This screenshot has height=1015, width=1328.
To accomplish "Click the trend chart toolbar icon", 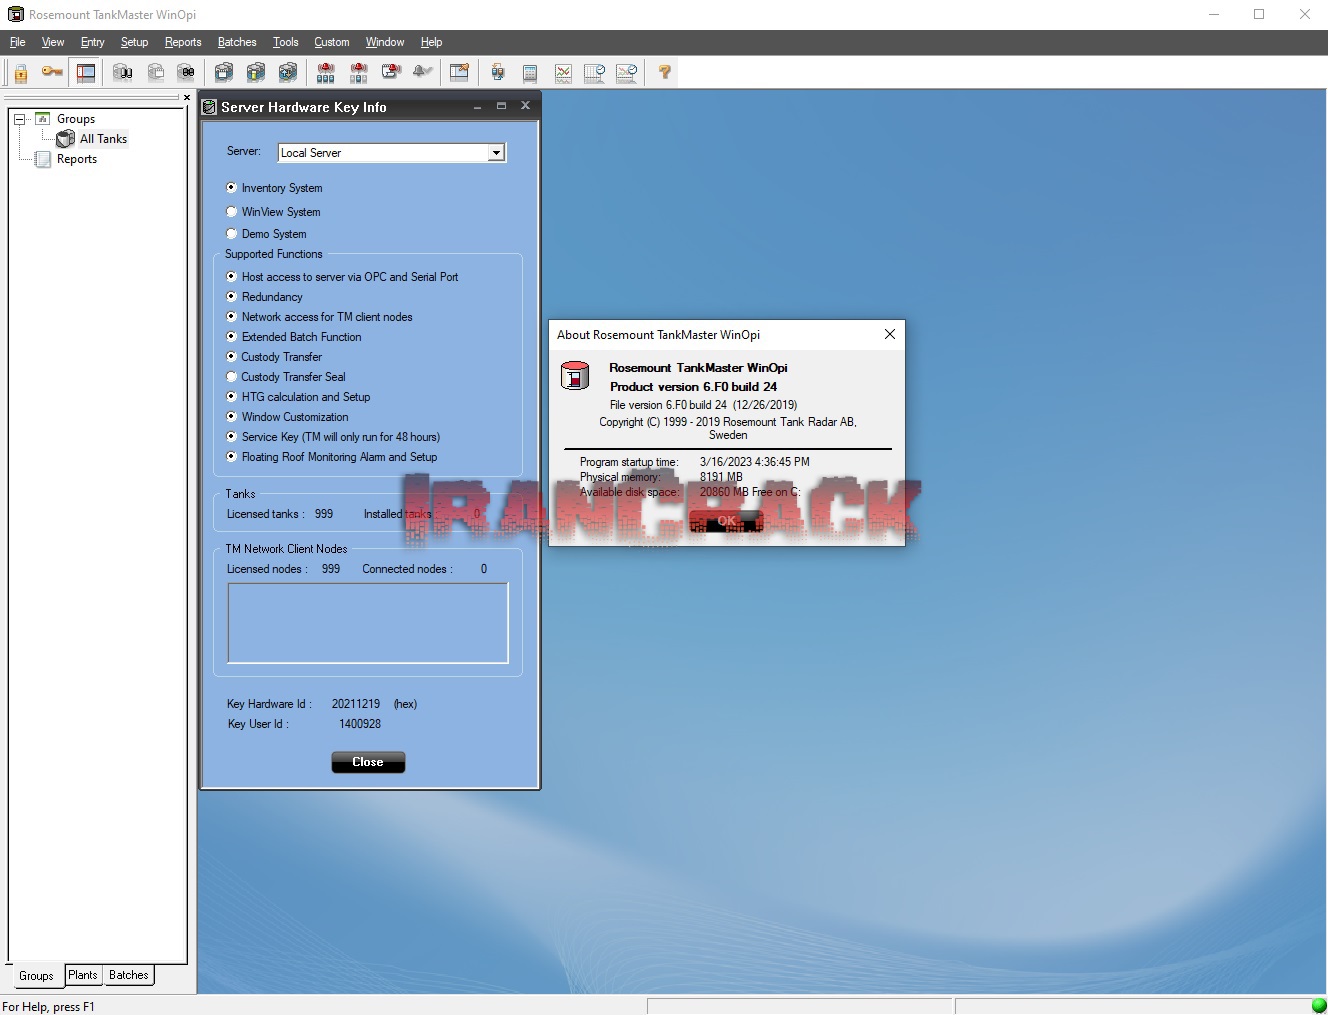I will point(563,72).
